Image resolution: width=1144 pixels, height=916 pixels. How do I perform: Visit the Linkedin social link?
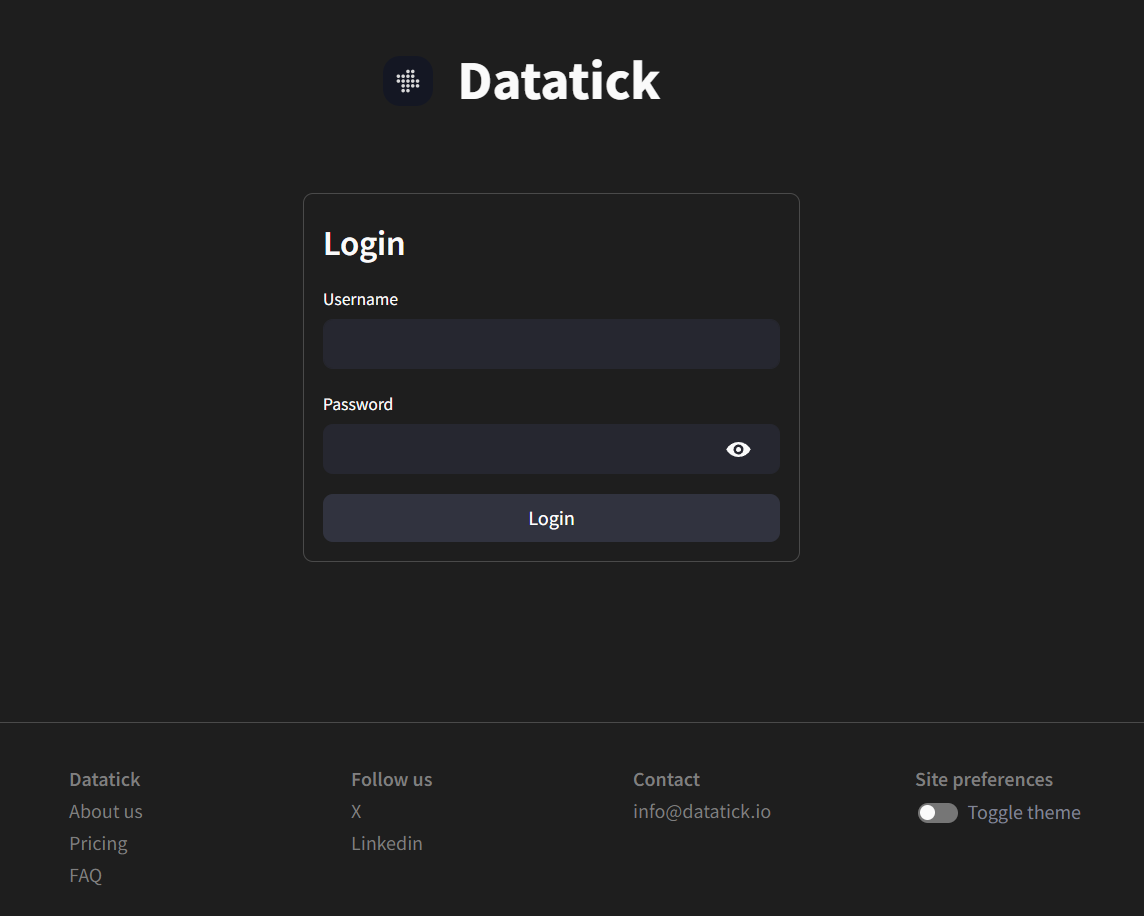[387, 844]
